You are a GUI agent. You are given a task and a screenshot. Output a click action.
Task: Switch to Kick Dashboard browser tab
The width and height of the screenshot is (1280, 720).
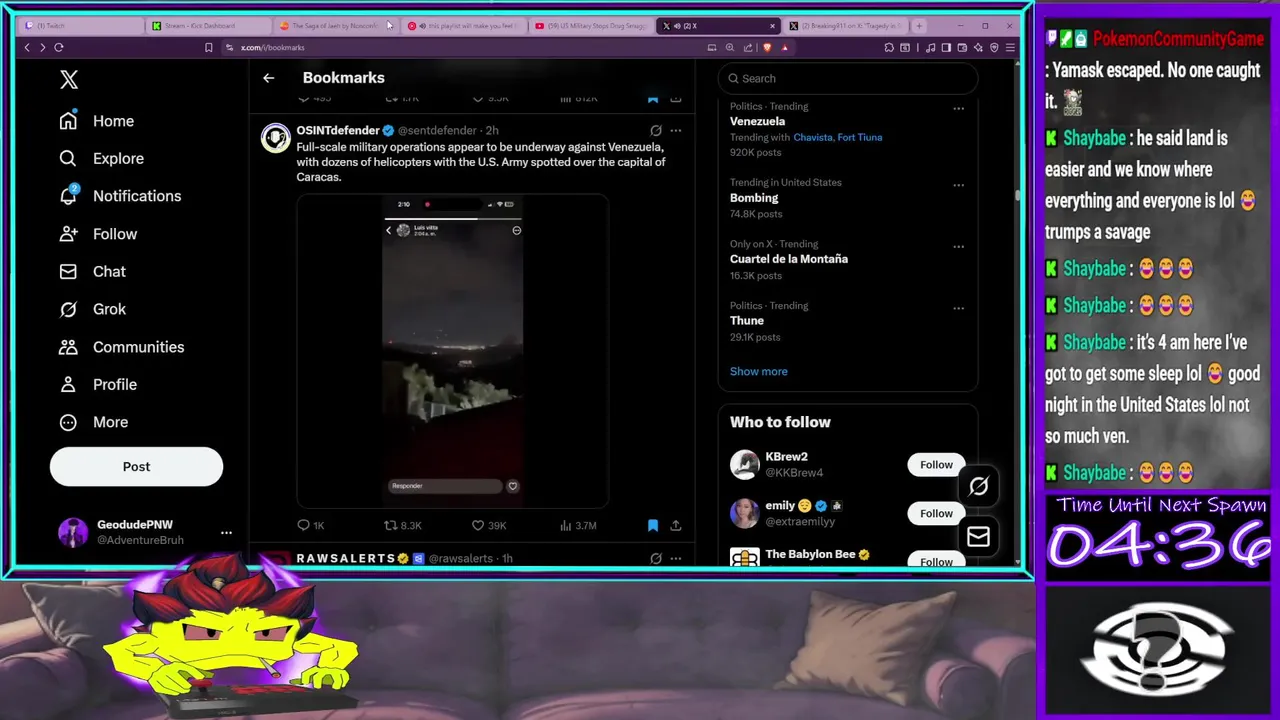(208, 26)
